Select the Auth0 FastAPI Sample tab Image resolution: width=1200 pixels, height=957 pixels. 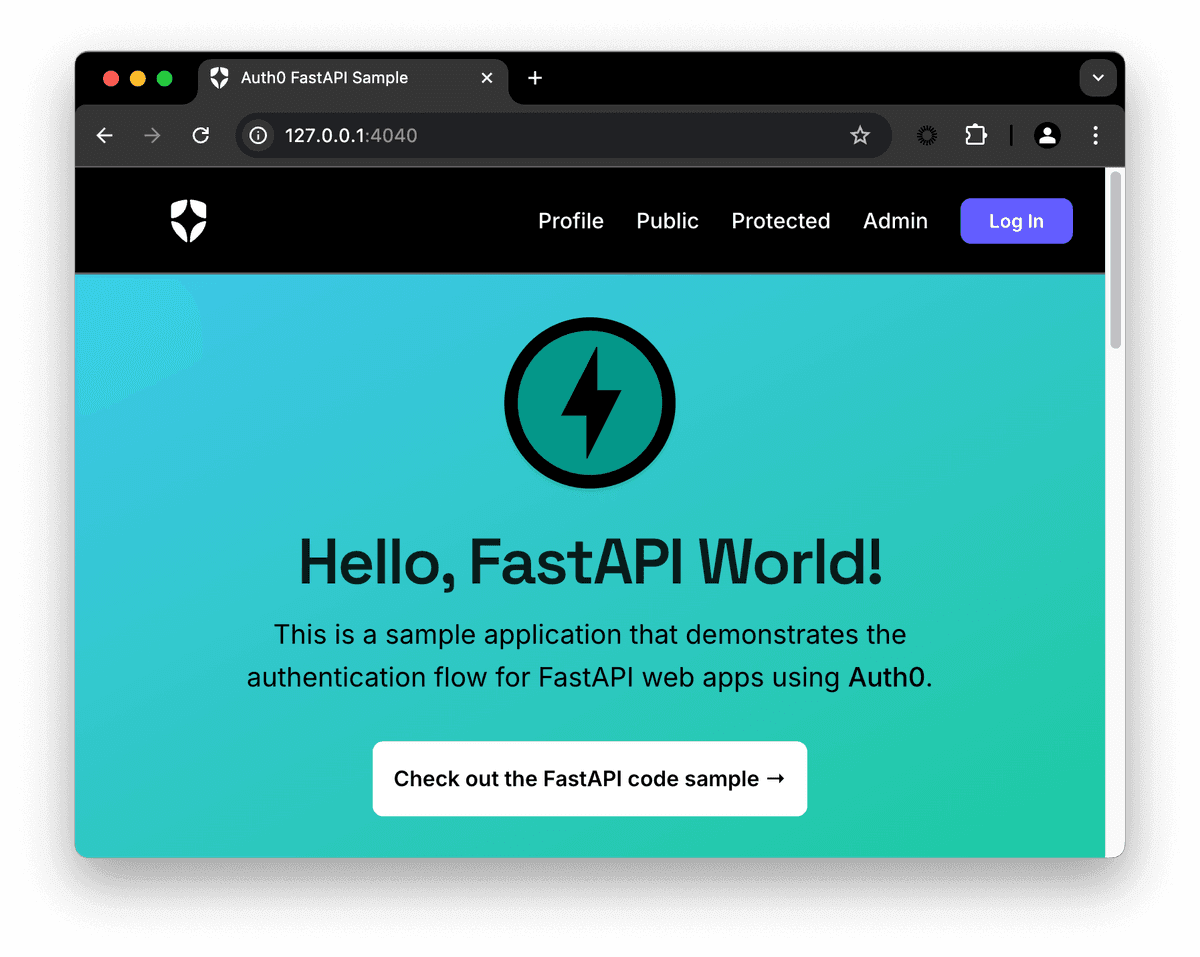[x=354, y=78]
